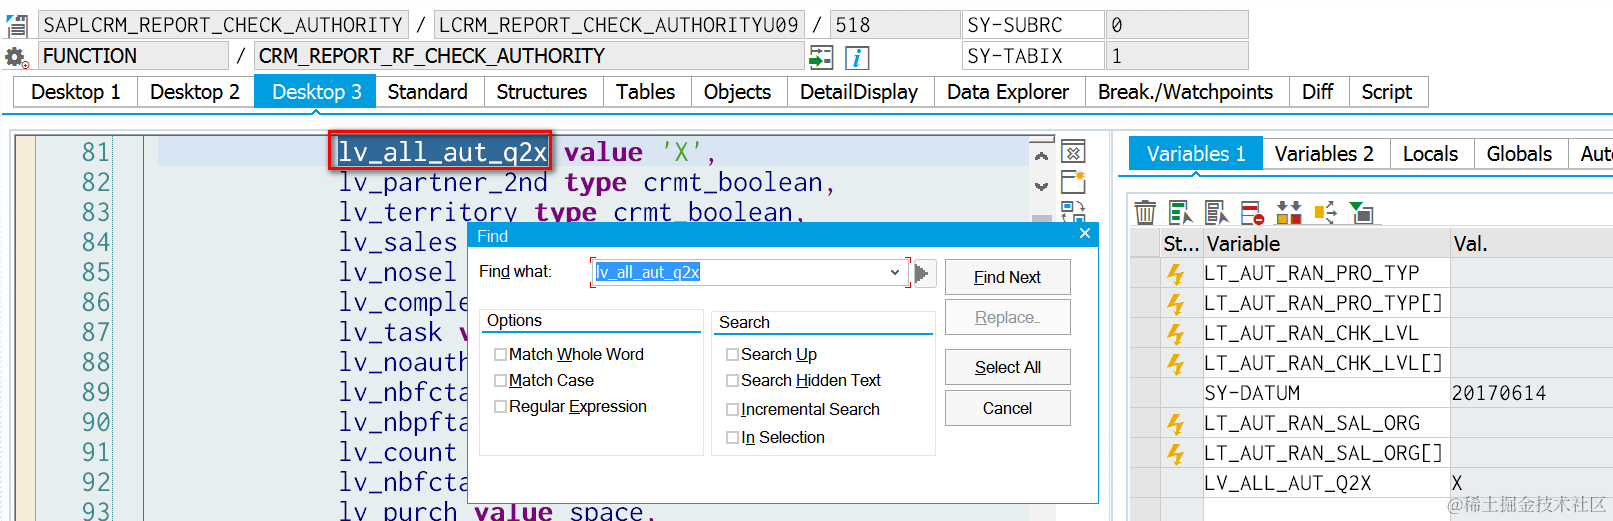
Task: Click the SY-SUBRC value field
Action: 1176,25
